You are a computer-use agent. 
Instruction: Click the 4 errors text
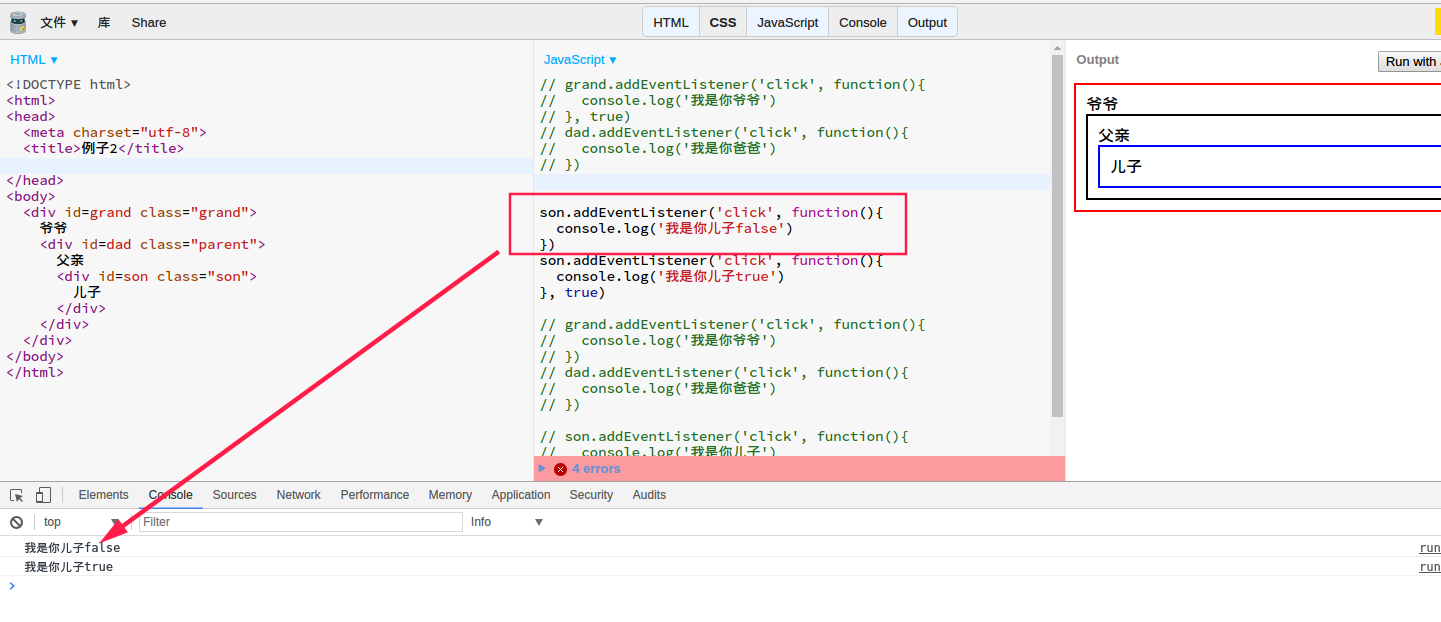[596, 469]
